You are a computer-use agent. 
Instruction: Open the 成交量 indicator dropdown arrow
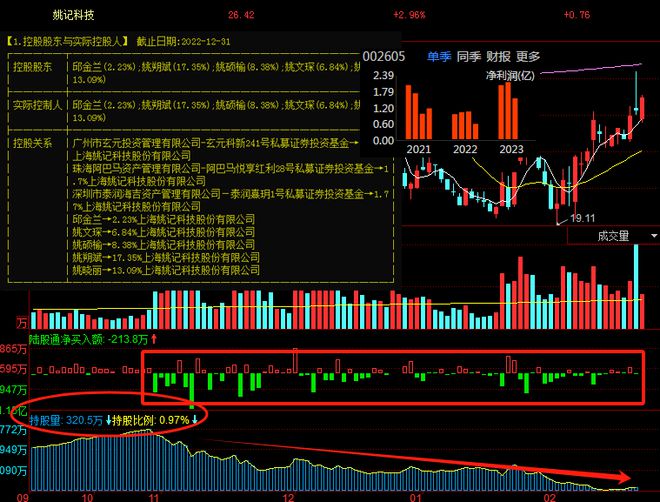[x=654, y=236]
